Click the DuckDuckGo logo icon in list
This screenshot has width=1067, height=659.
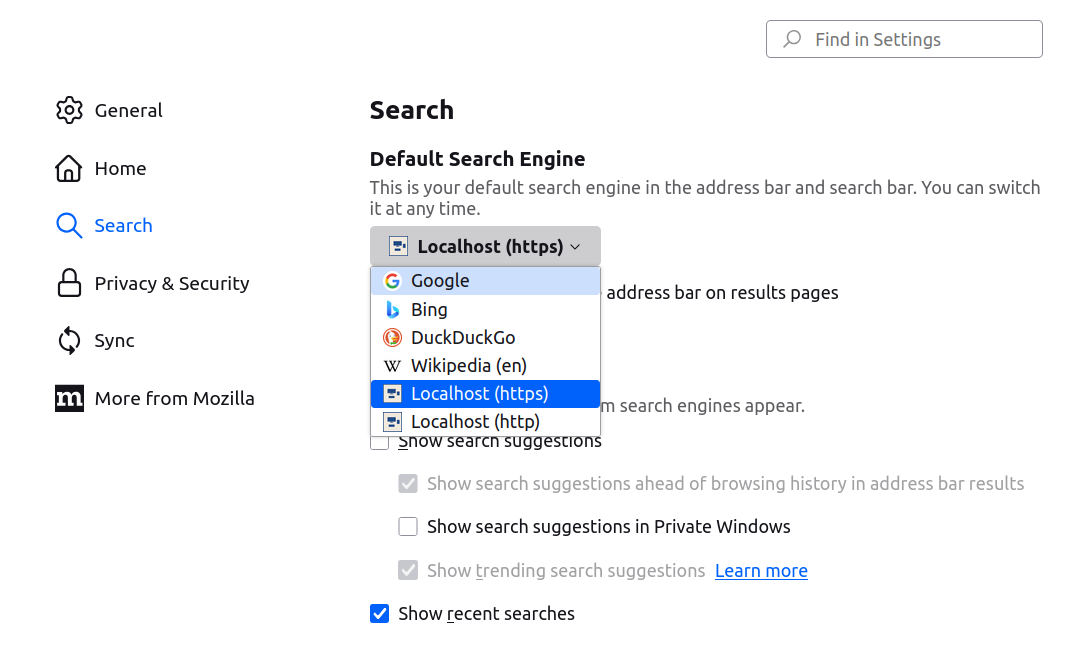[392, 338]
